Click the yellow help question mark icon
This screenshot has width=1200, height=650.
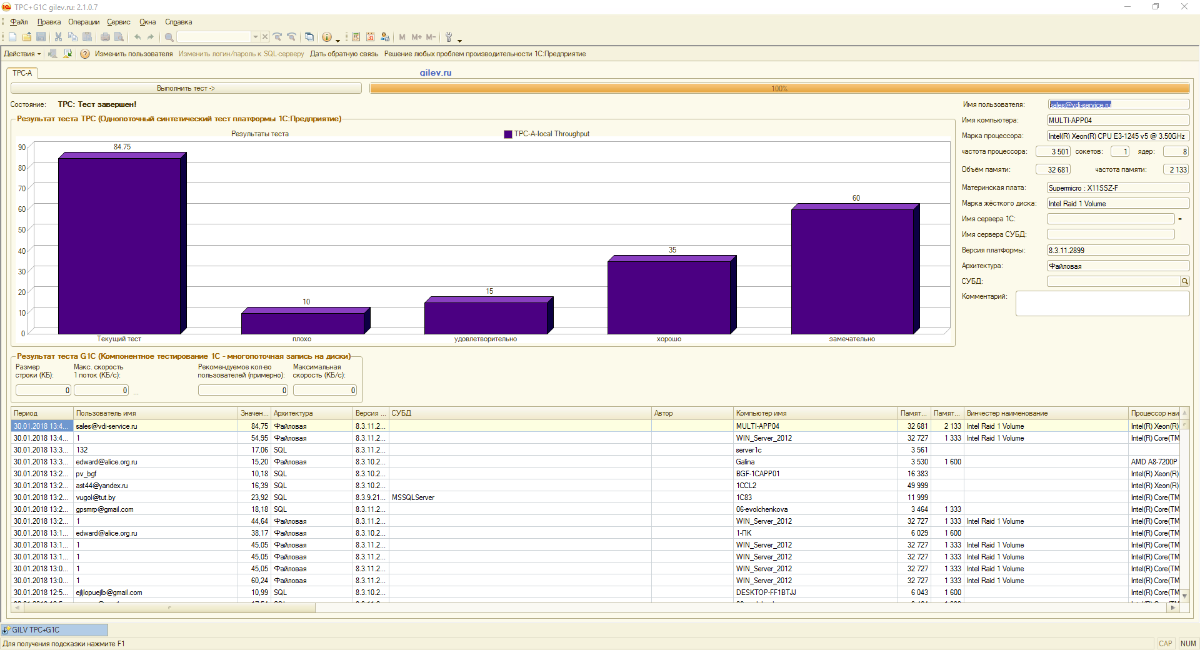pos(85,54)
